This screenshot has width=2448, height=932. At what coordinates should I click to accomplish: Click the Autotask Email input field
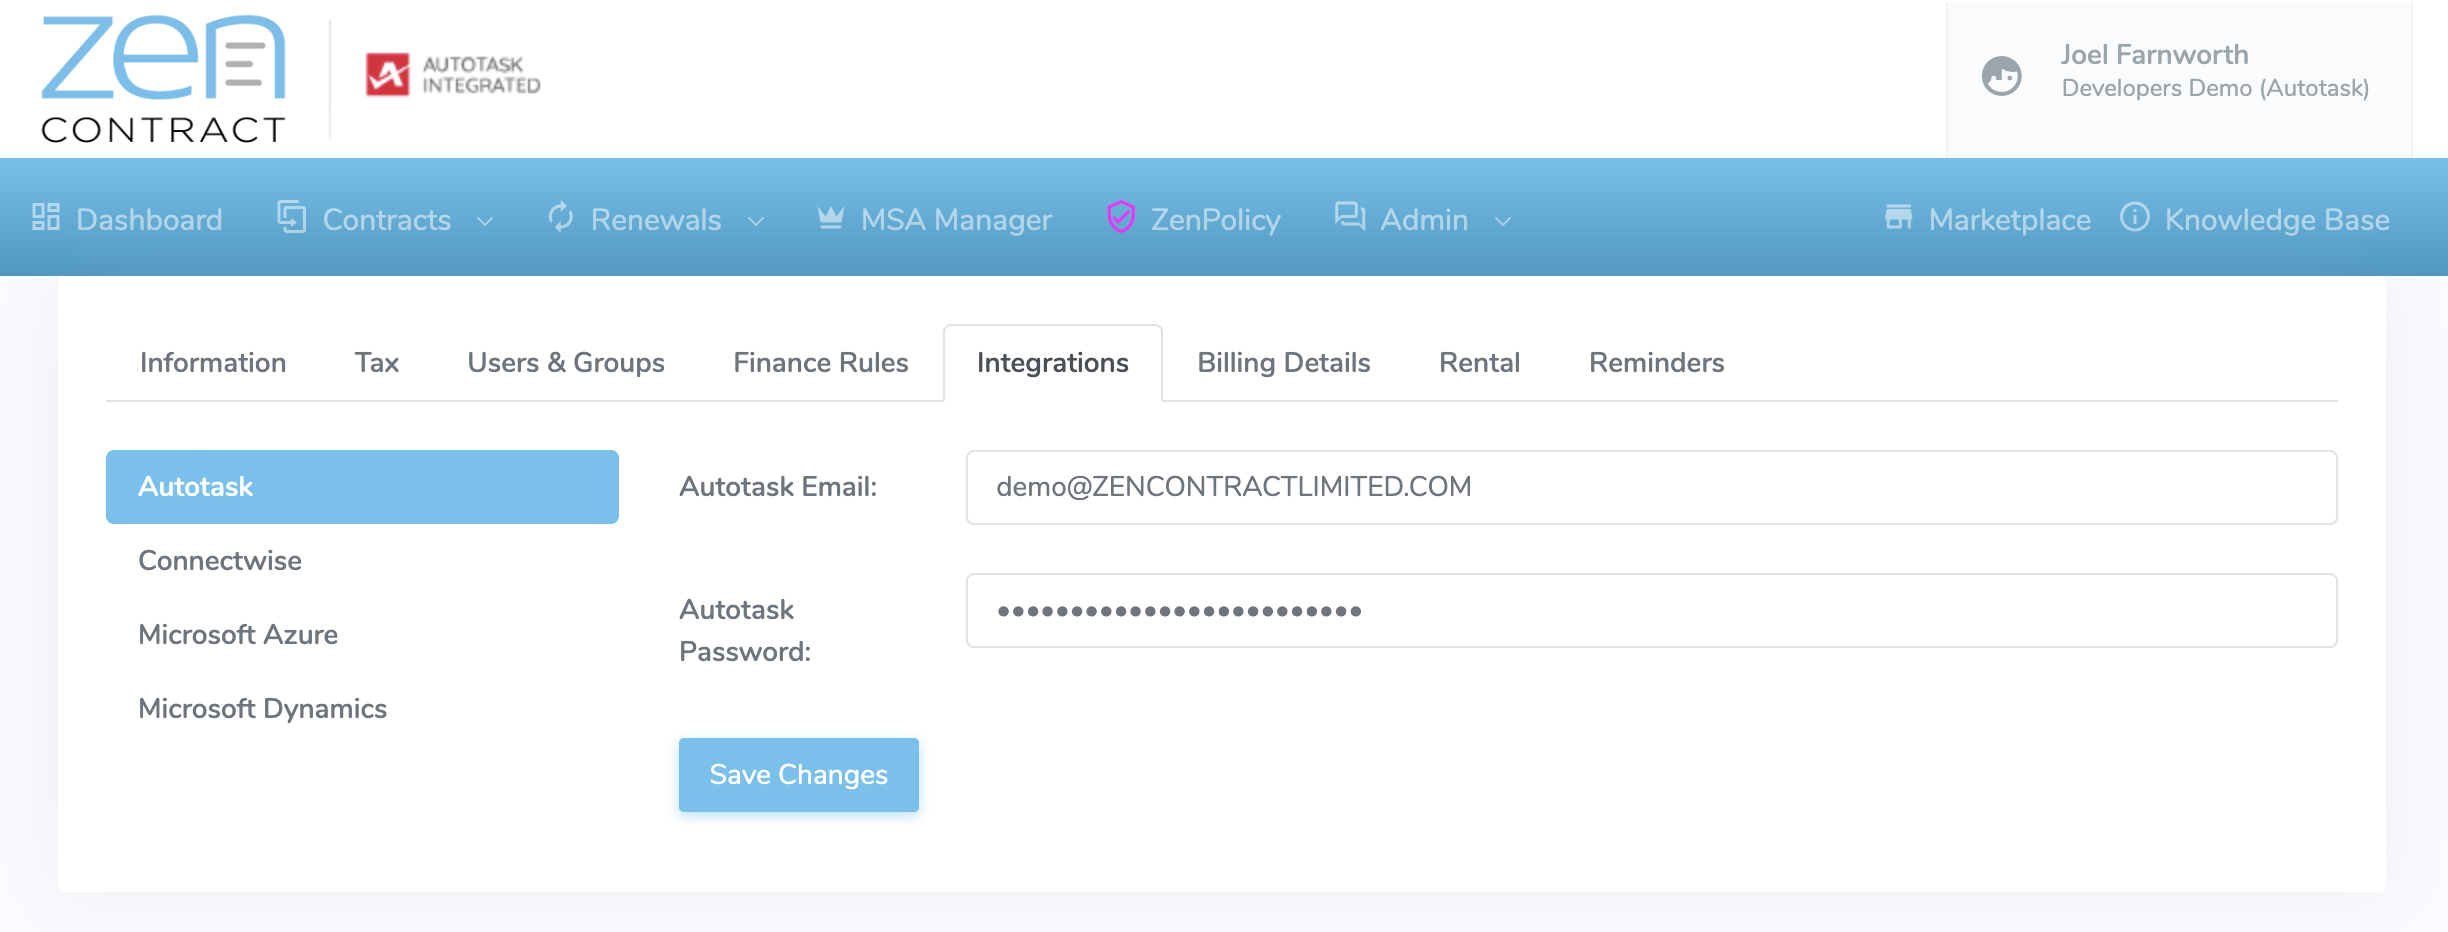(1651, 487)
